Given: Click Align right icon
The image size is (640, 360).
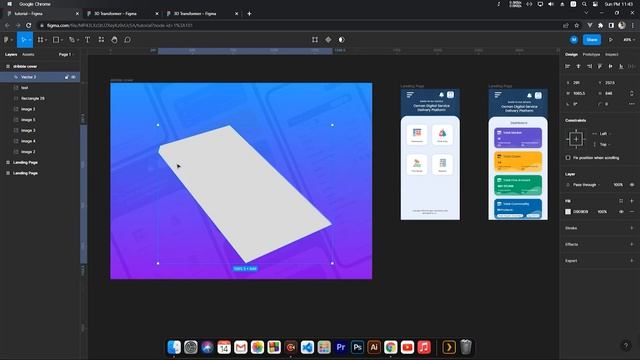Looking at the screenshot, I should [589, 66].
